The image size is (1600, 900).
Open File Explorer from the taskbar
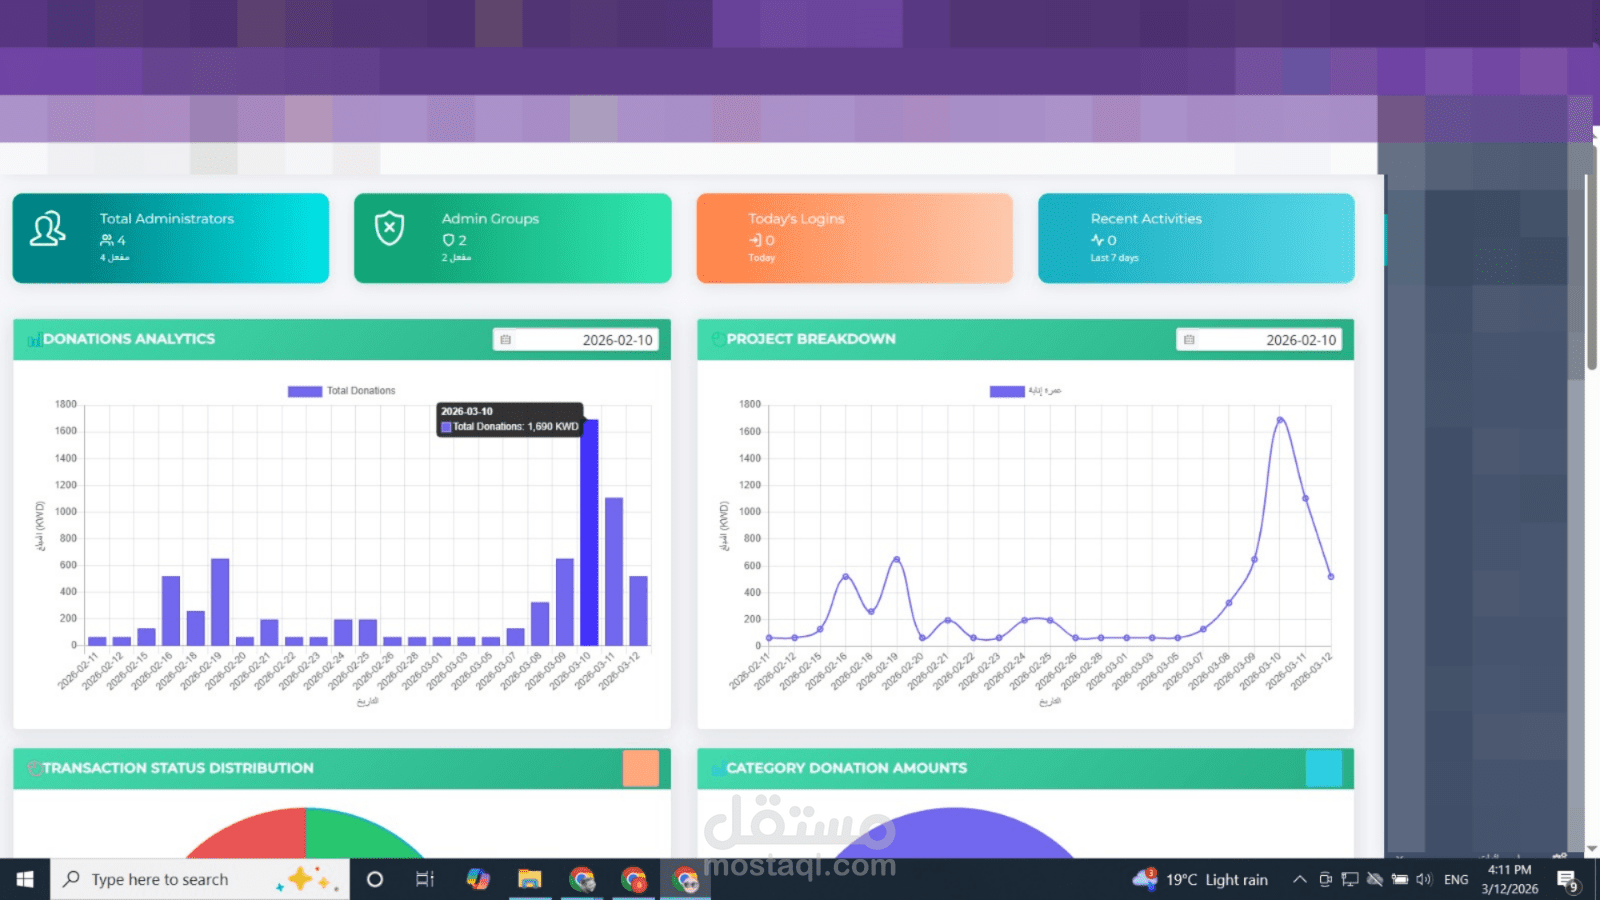(529, 879)
